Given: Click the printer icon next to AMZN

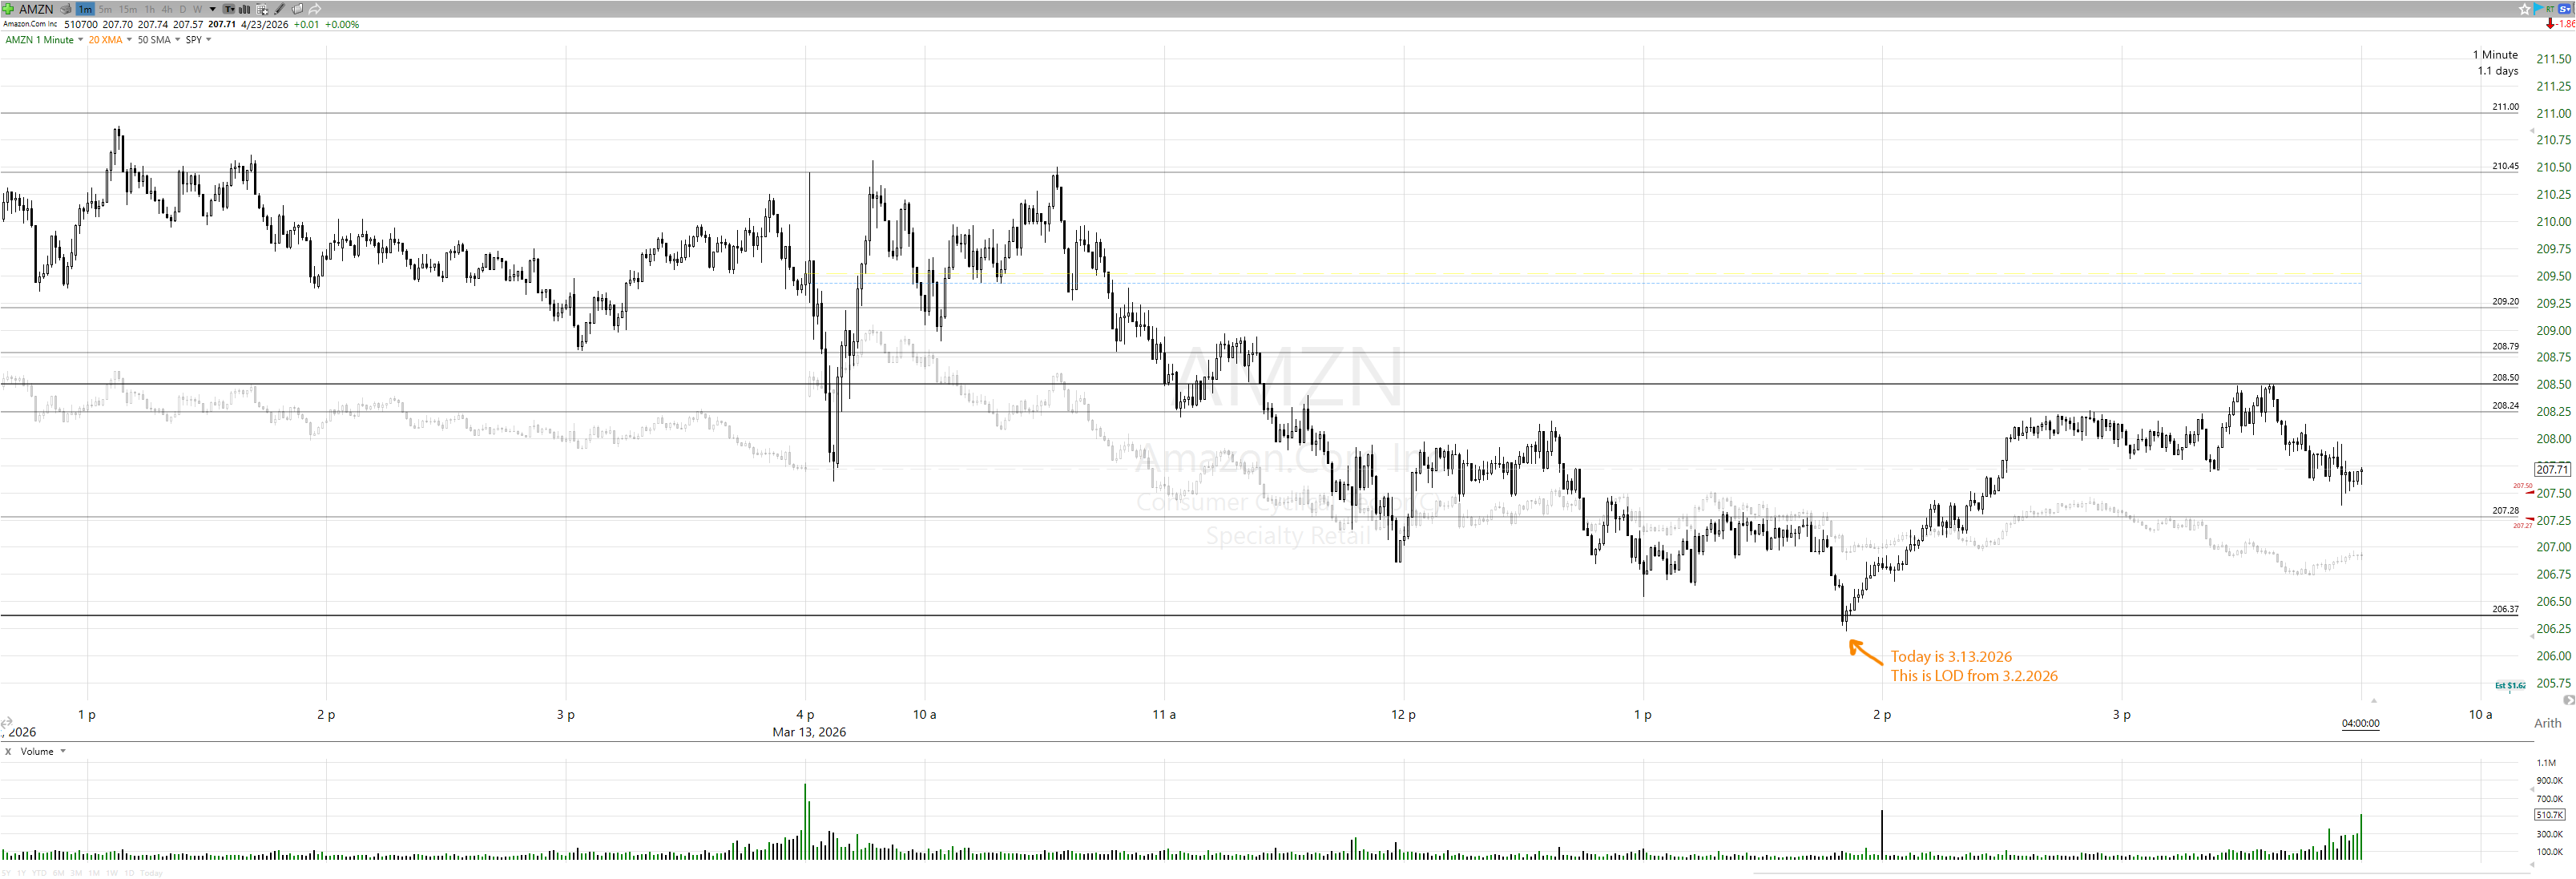Looking at the screenshot, I should tap(66, 9).
